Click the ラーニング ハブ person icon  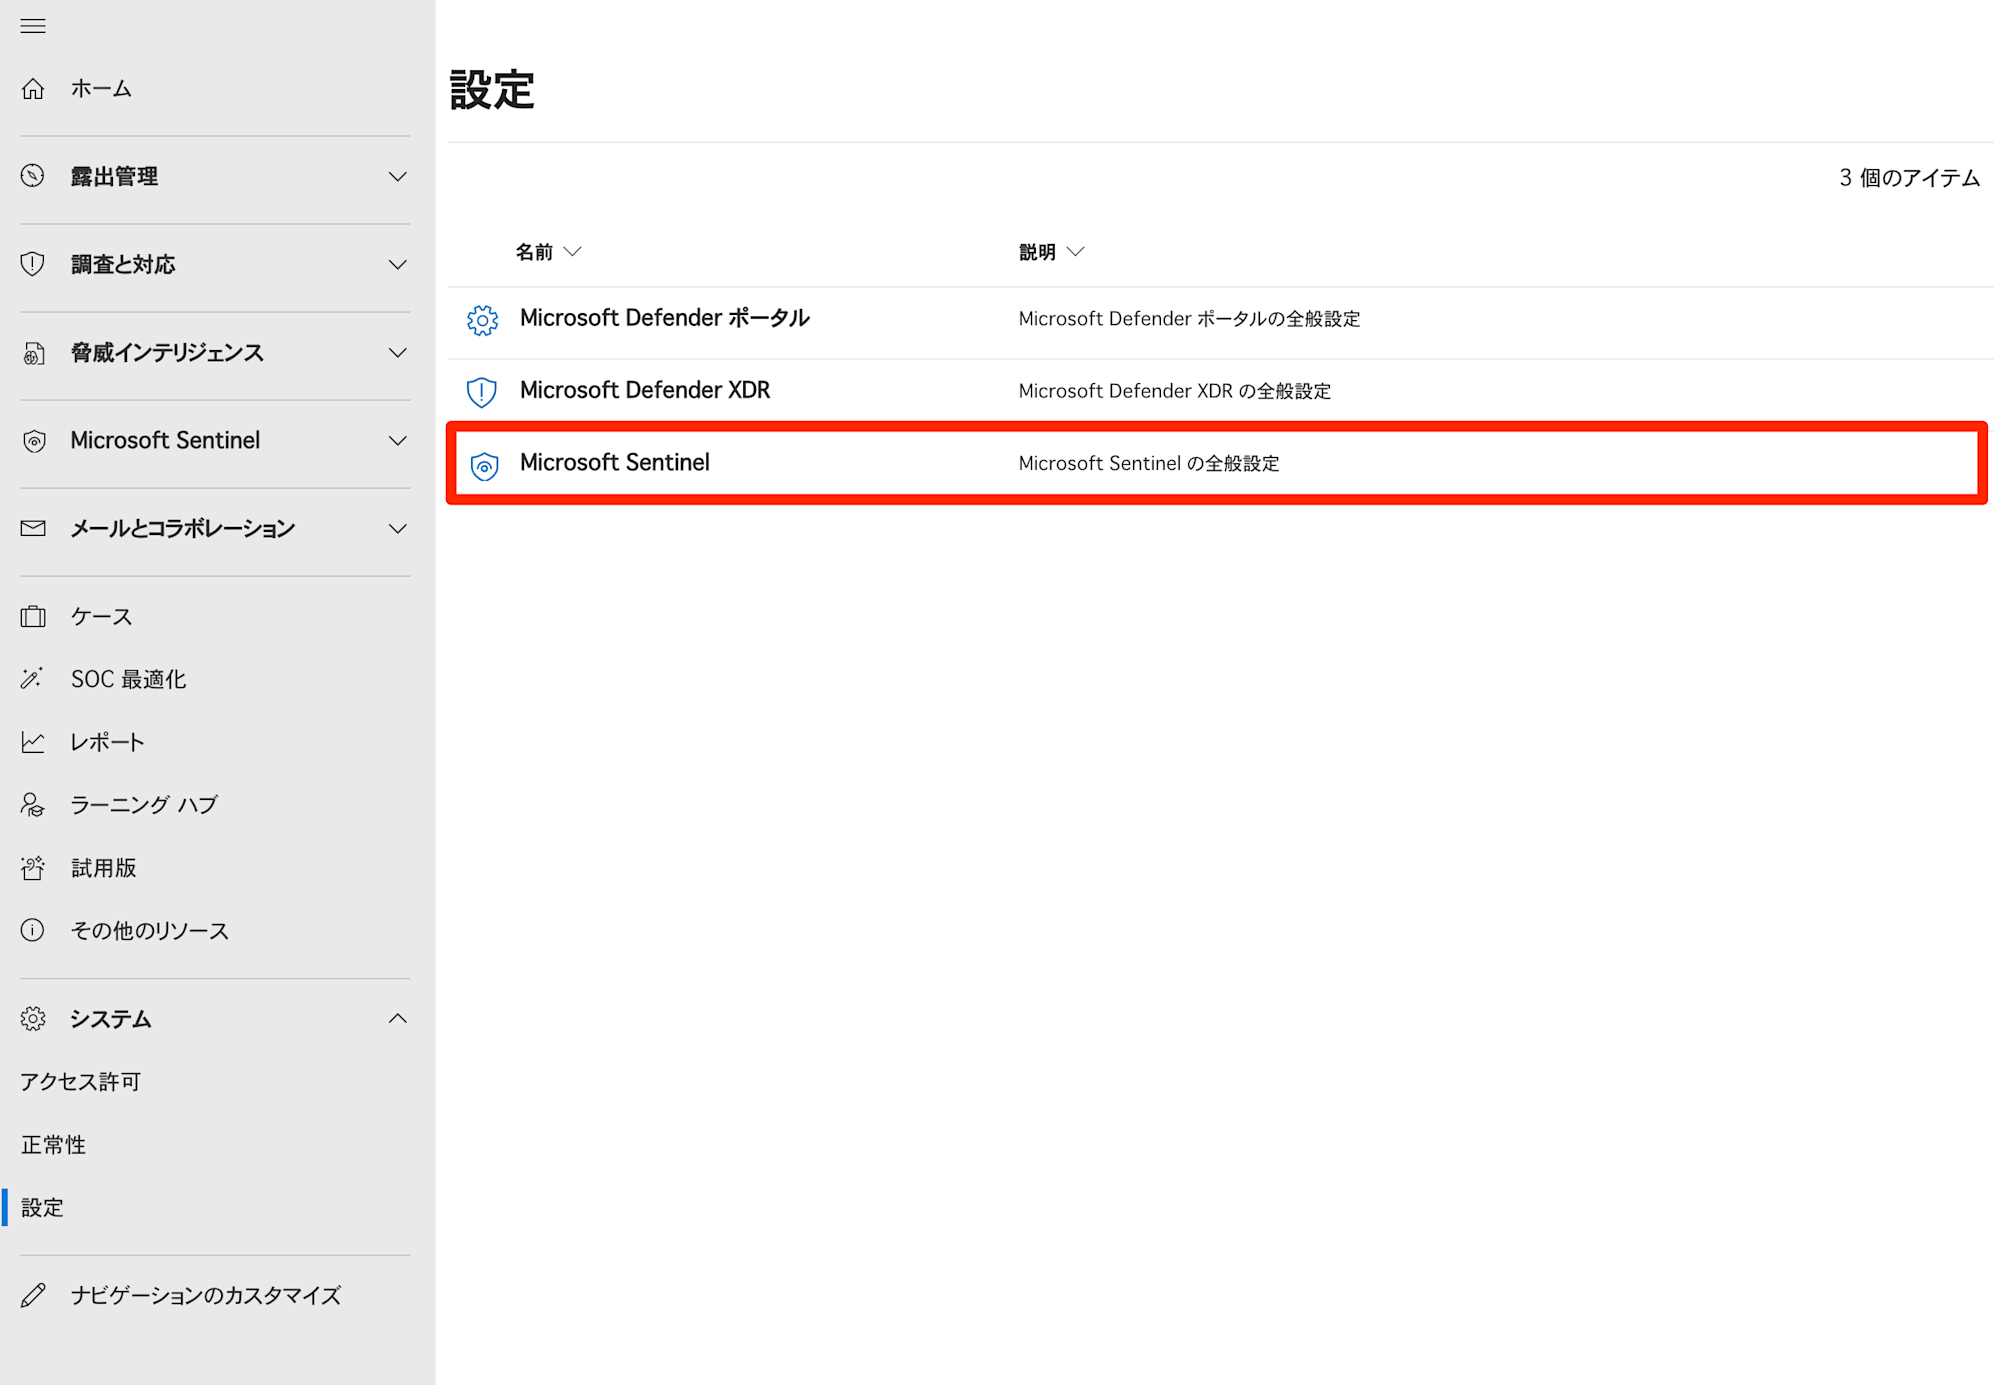click(x=33, y=805)
